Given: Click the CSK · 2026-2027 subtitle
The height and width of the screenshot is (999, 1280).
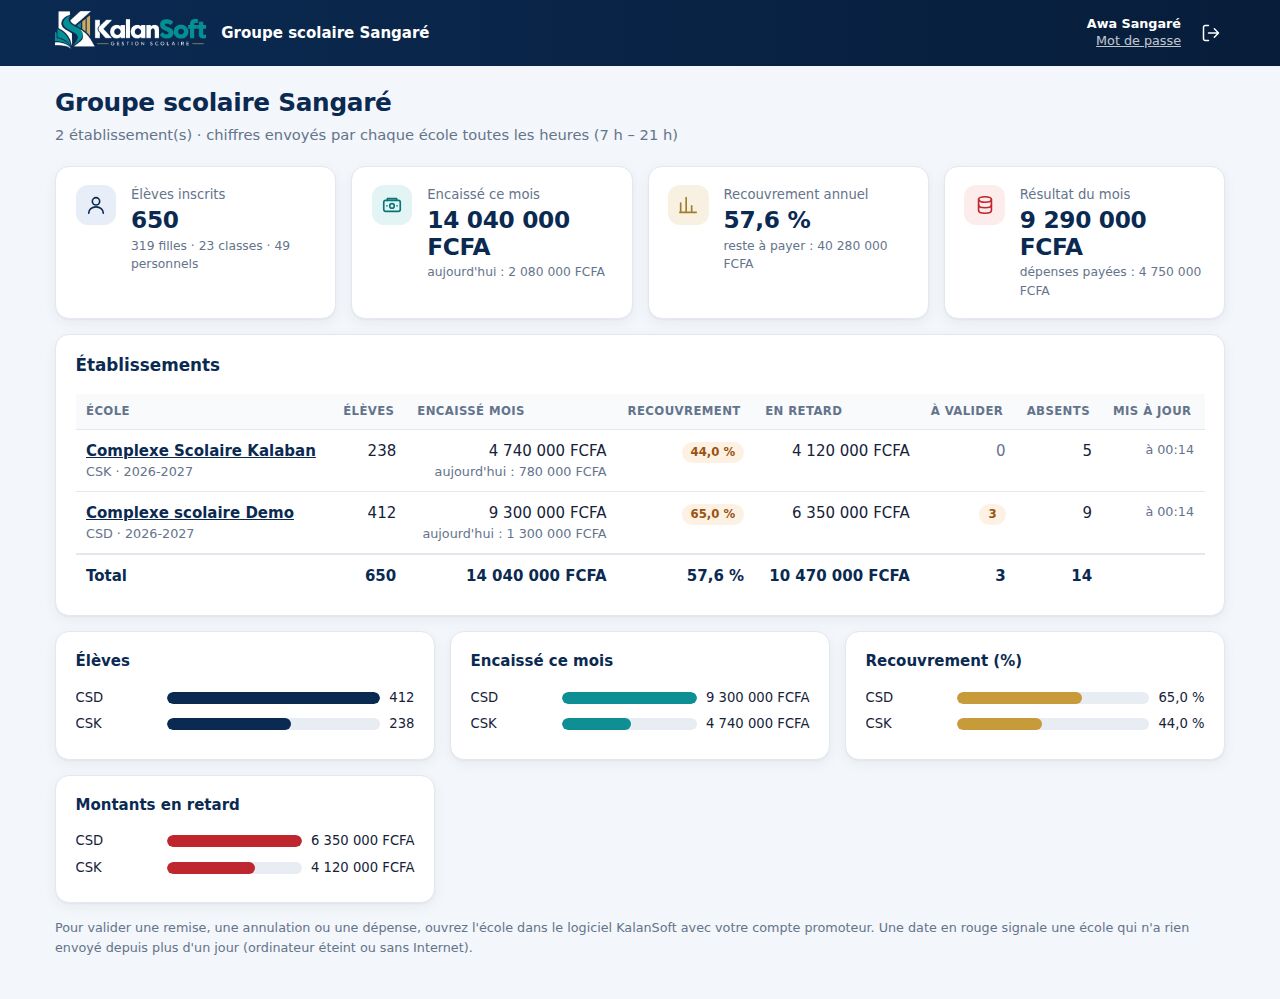Looking at the screenshot, I should click(139, 472).
